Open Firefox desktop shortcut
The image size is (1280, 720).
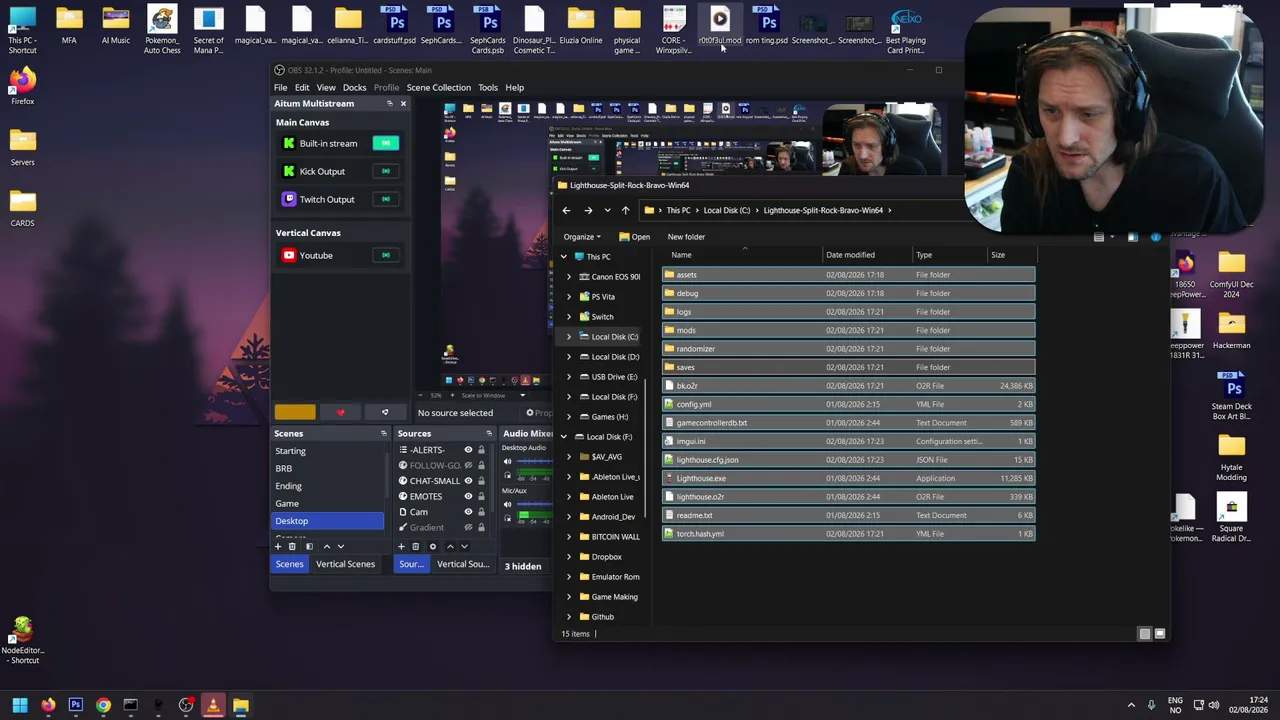point(22,86)
